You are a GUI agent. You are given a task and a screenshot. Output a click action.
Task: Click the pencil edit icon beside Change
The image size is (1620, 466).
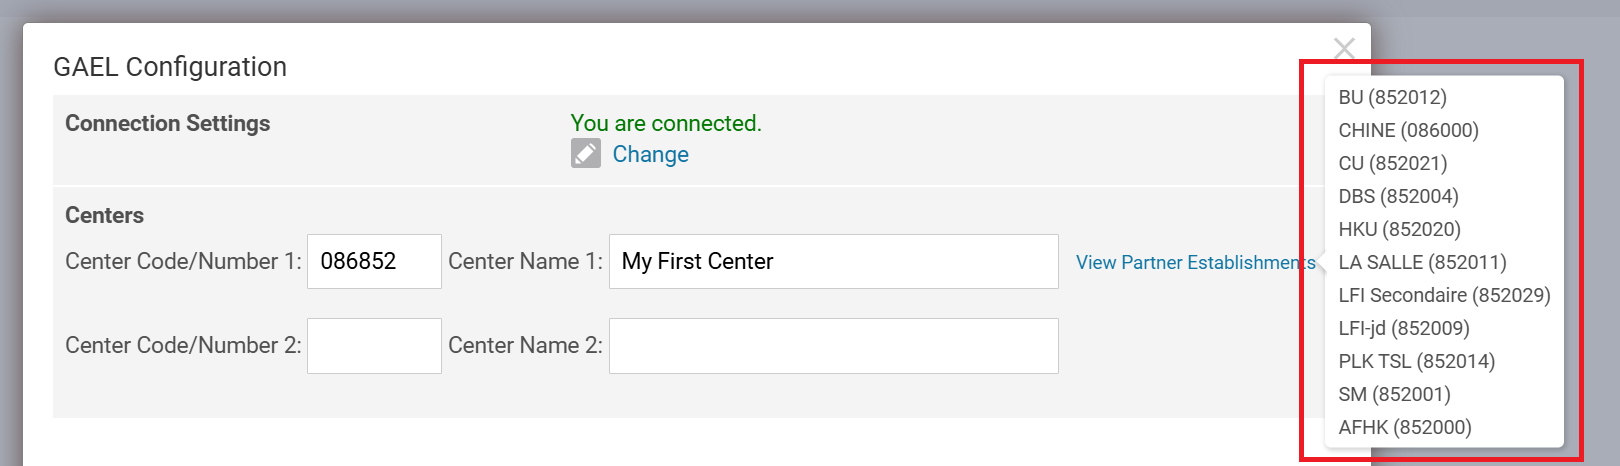pos(586,154)
